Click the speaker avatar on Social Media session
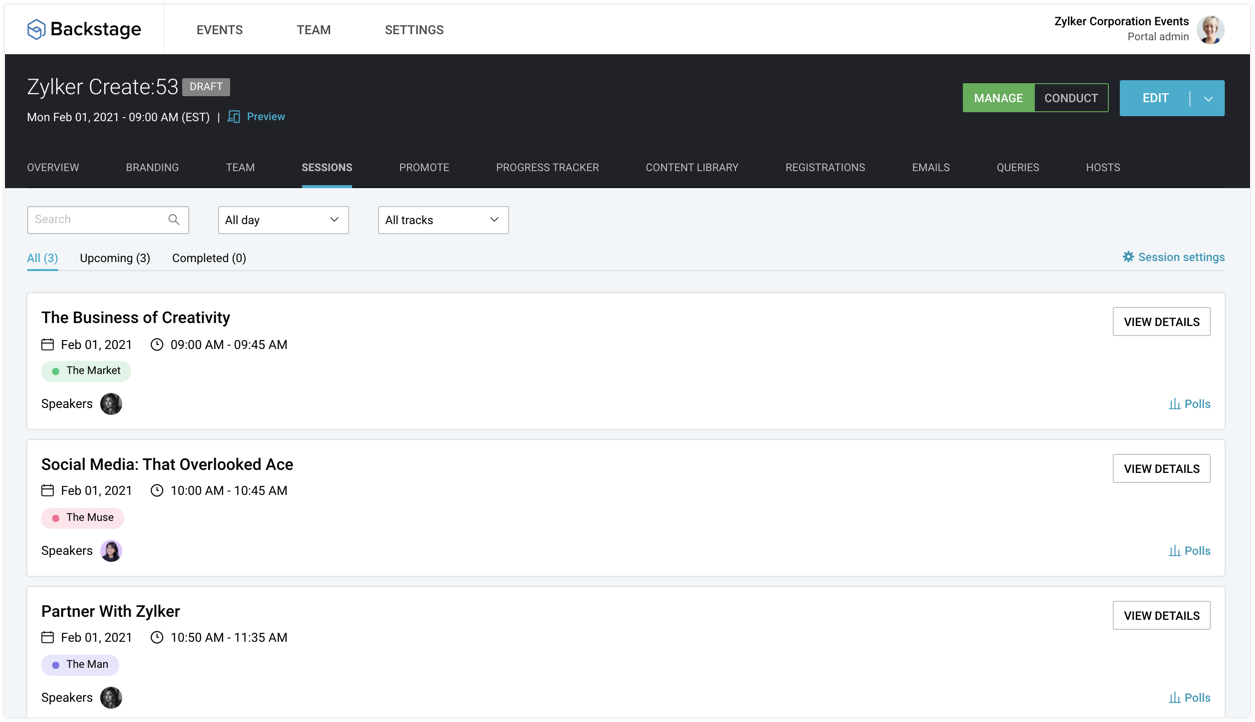This screenshot has width=1255, height=722. pyautogui.click(x=111, y=550)
